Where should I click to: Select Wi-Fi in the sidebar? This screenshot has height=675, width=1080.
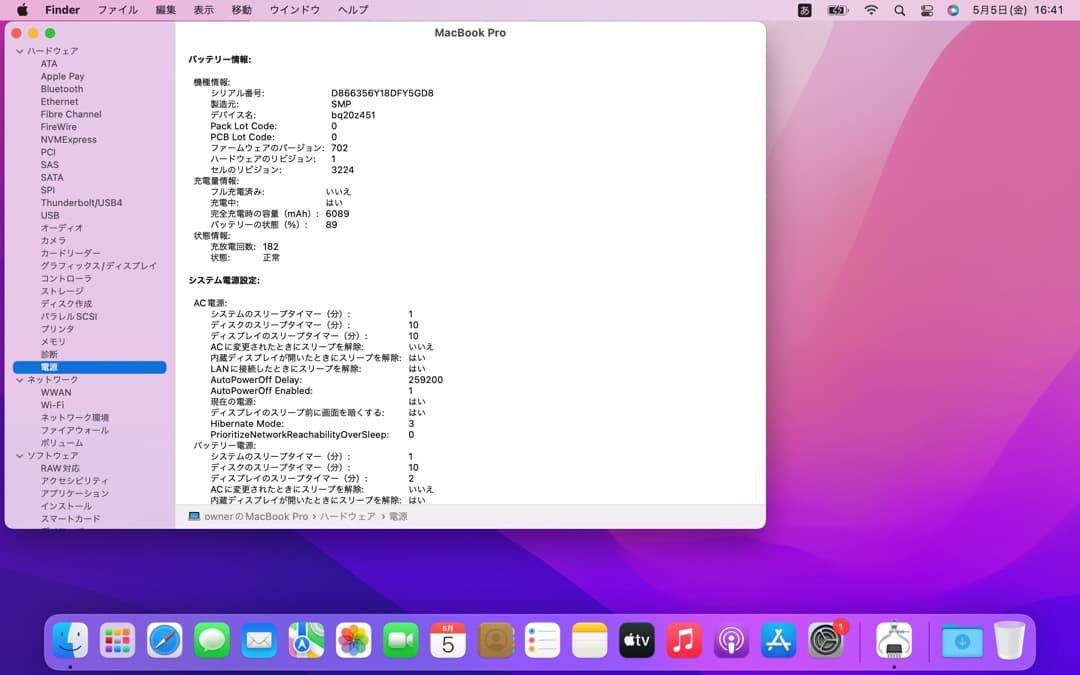click(52, 405)
